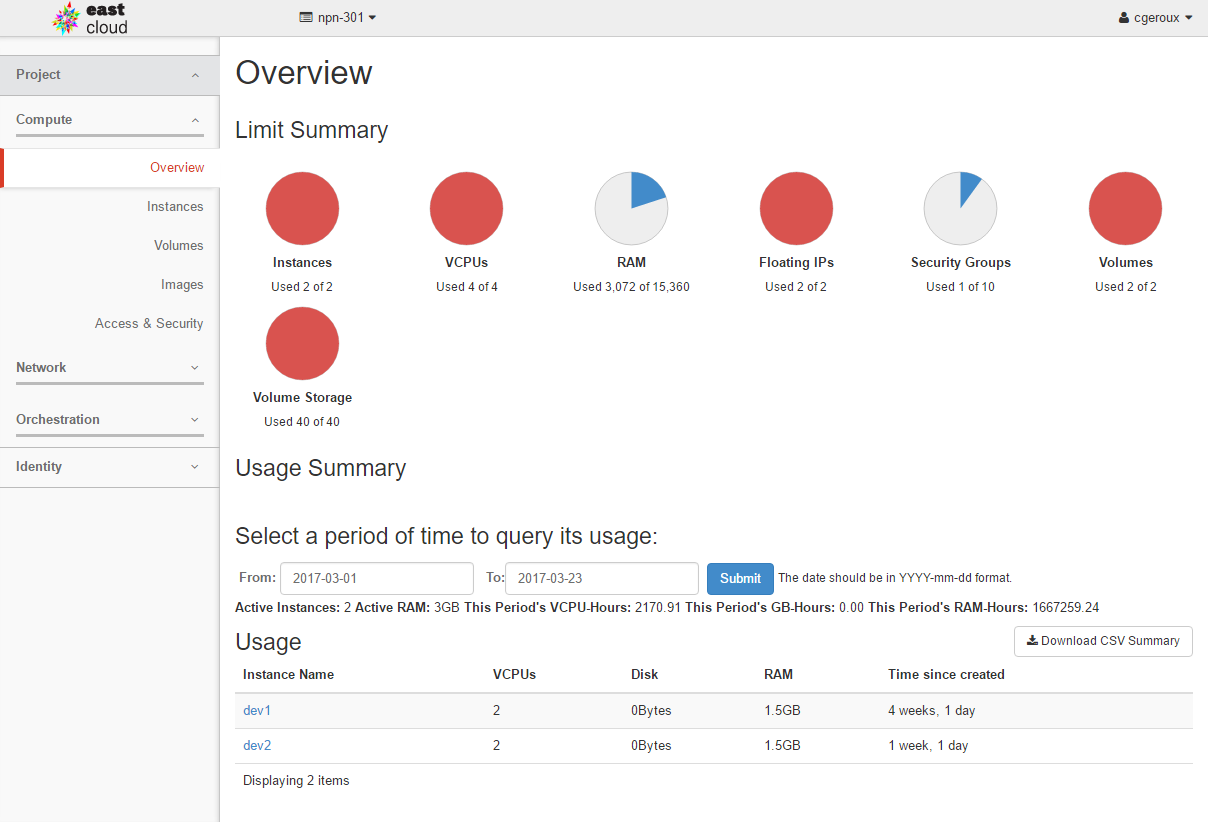Screen dimensions: 1208x822
Task: Open the cgeroux user menu
Action: pyautogui.click(x=1156, y=18)
